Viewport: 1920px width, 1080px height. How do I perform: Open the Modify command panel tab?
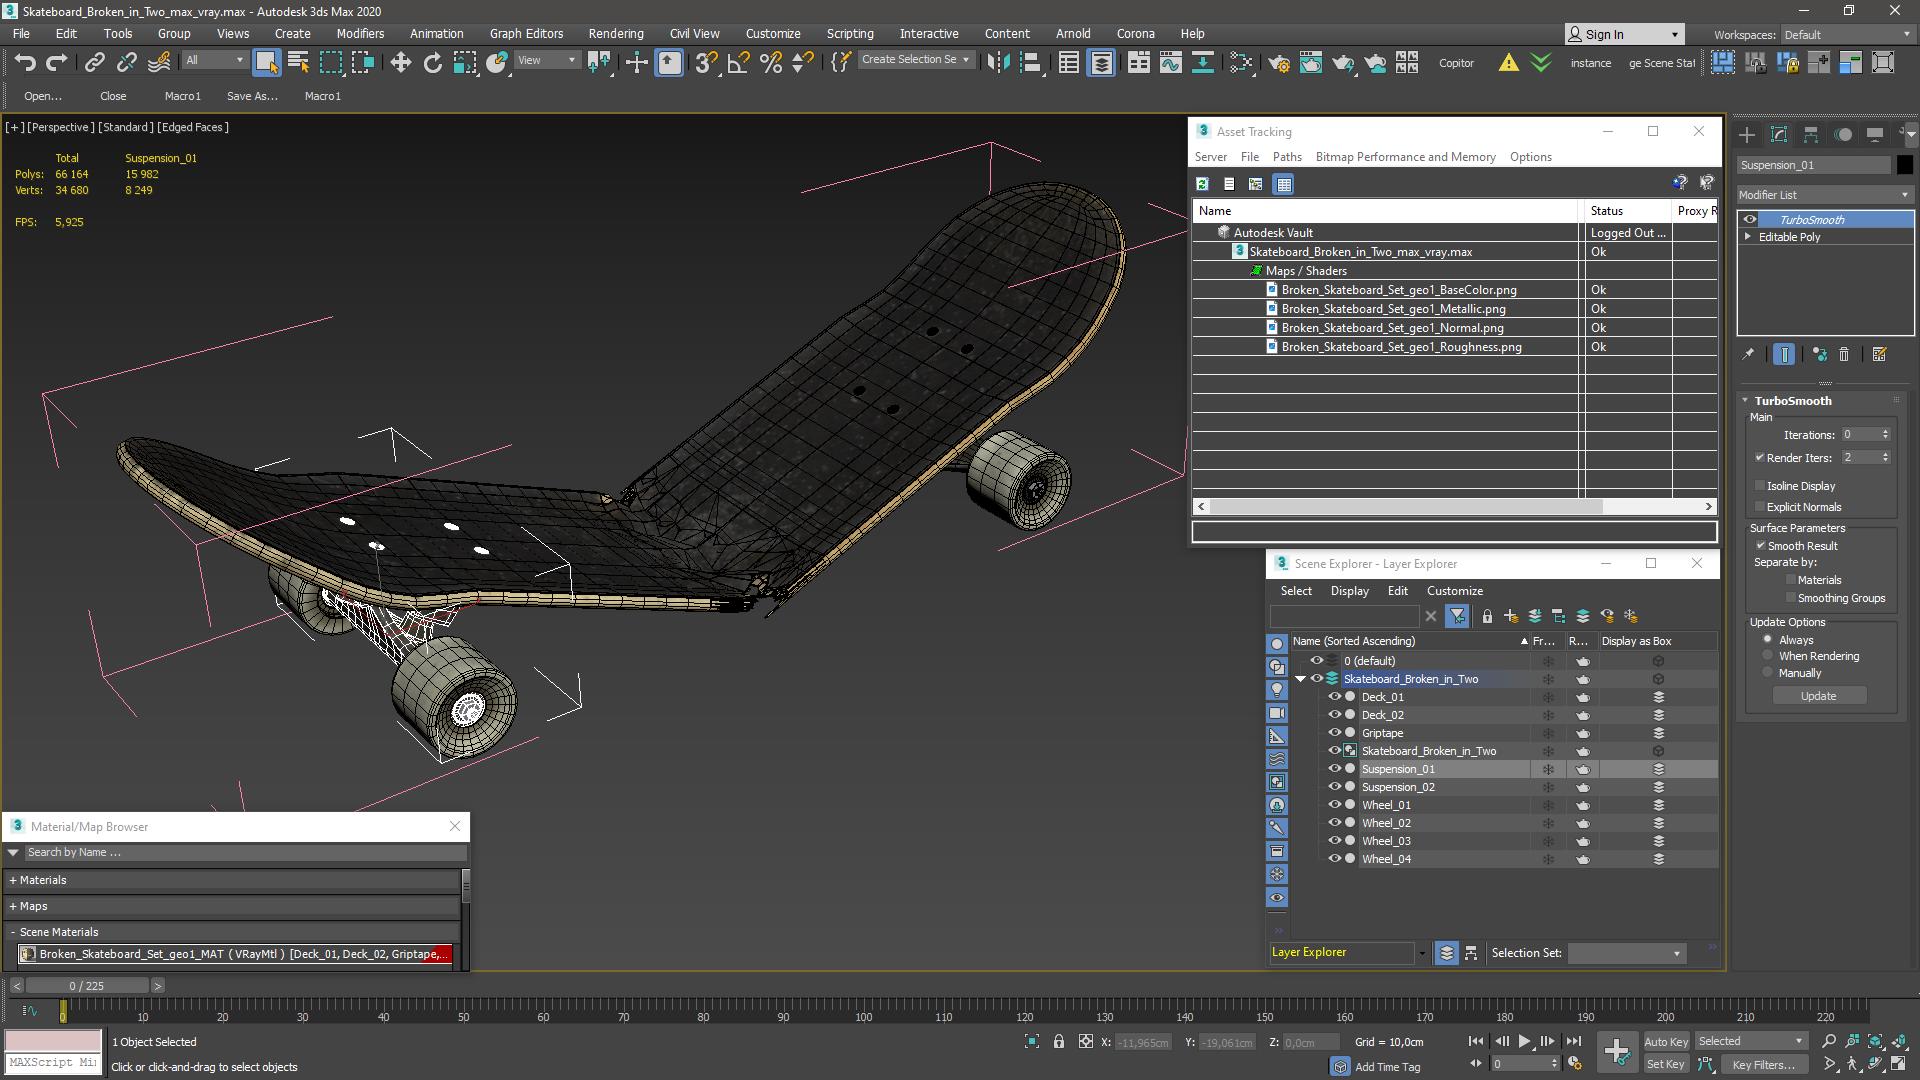(x=1778, y=134)
